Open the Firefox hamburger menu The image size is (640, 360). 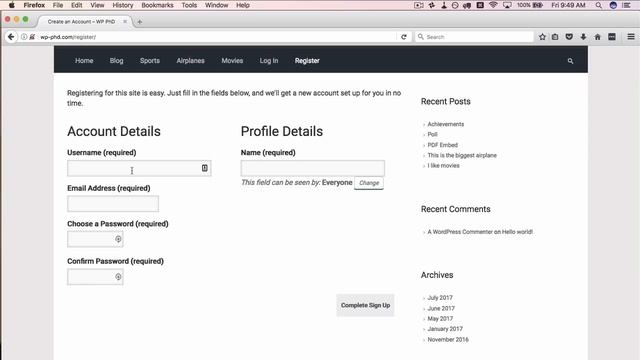pos(631,37)
